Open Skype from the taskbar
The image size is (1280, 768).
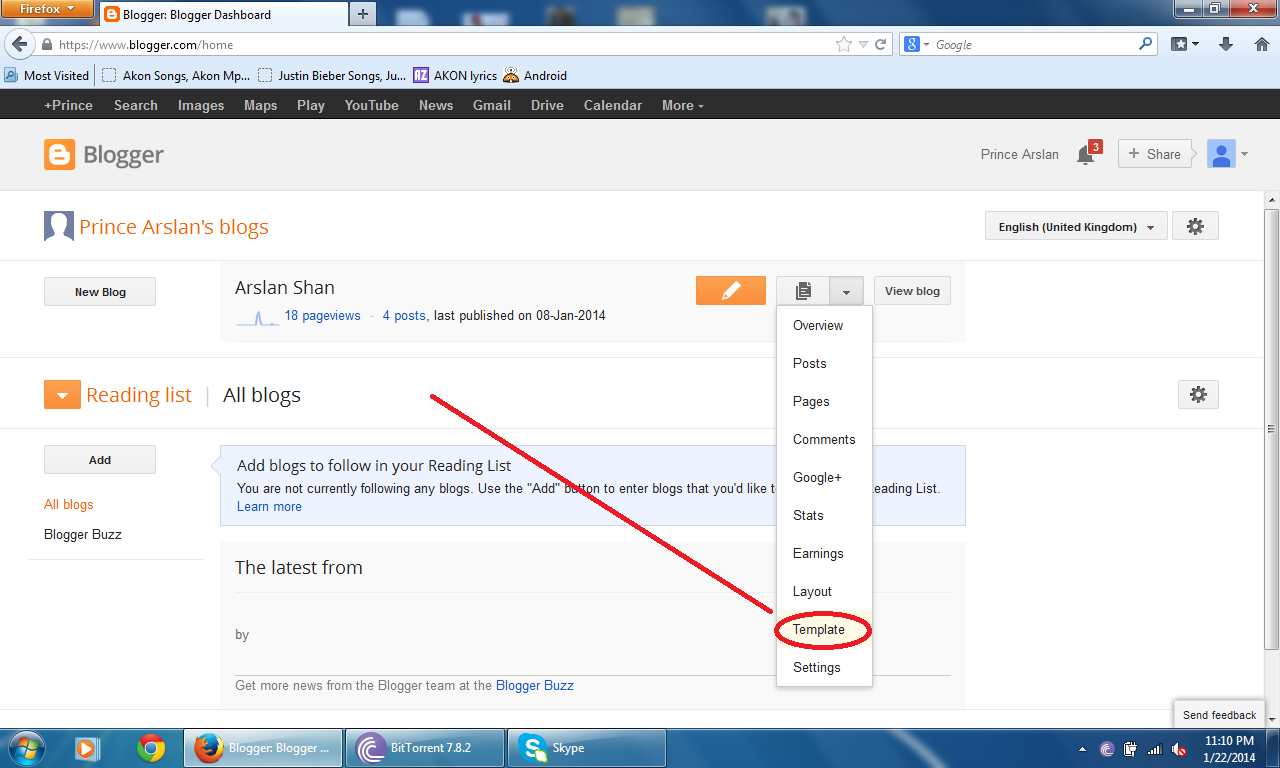[587, 748]
